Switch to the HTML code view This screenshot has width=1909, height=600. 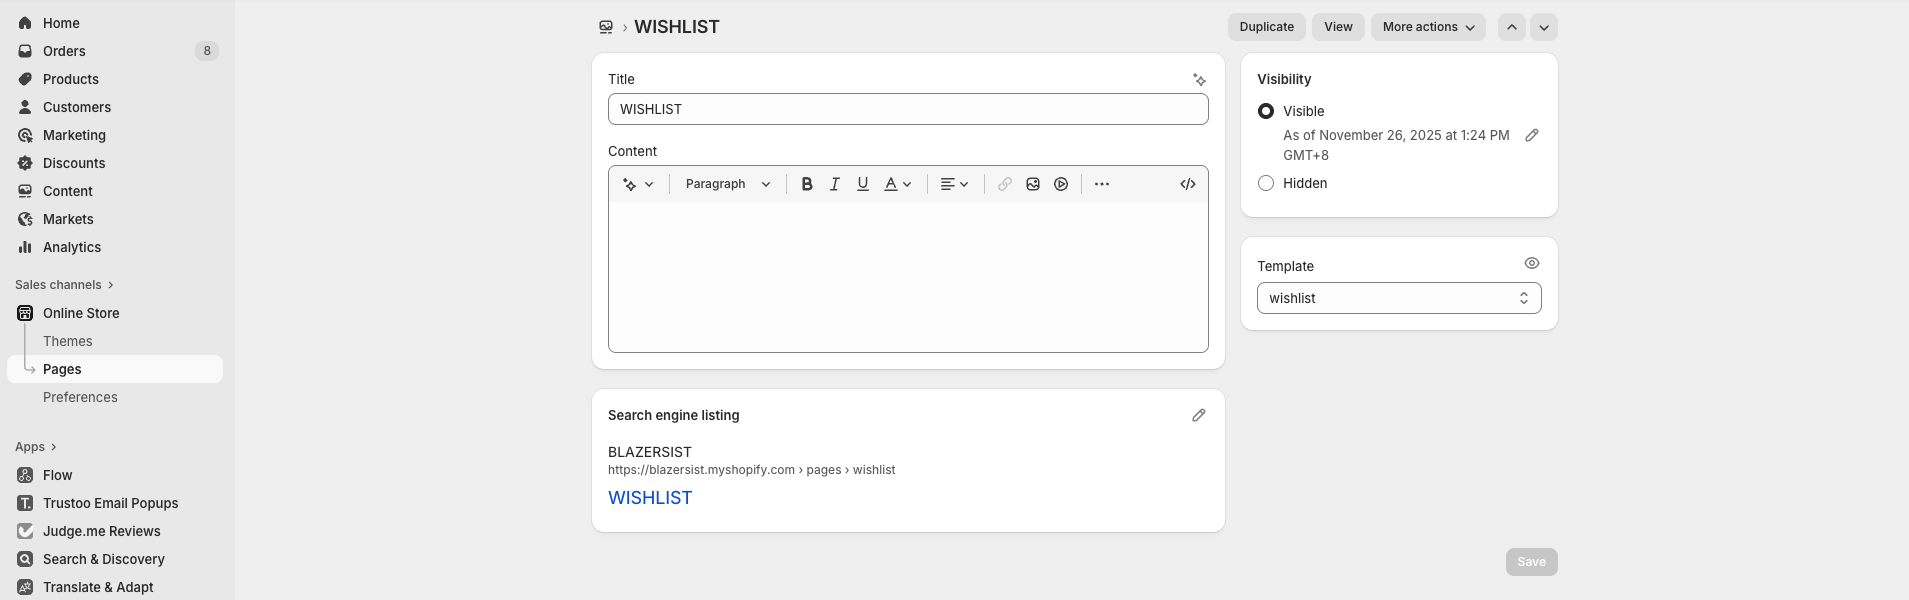(1188, 184)
